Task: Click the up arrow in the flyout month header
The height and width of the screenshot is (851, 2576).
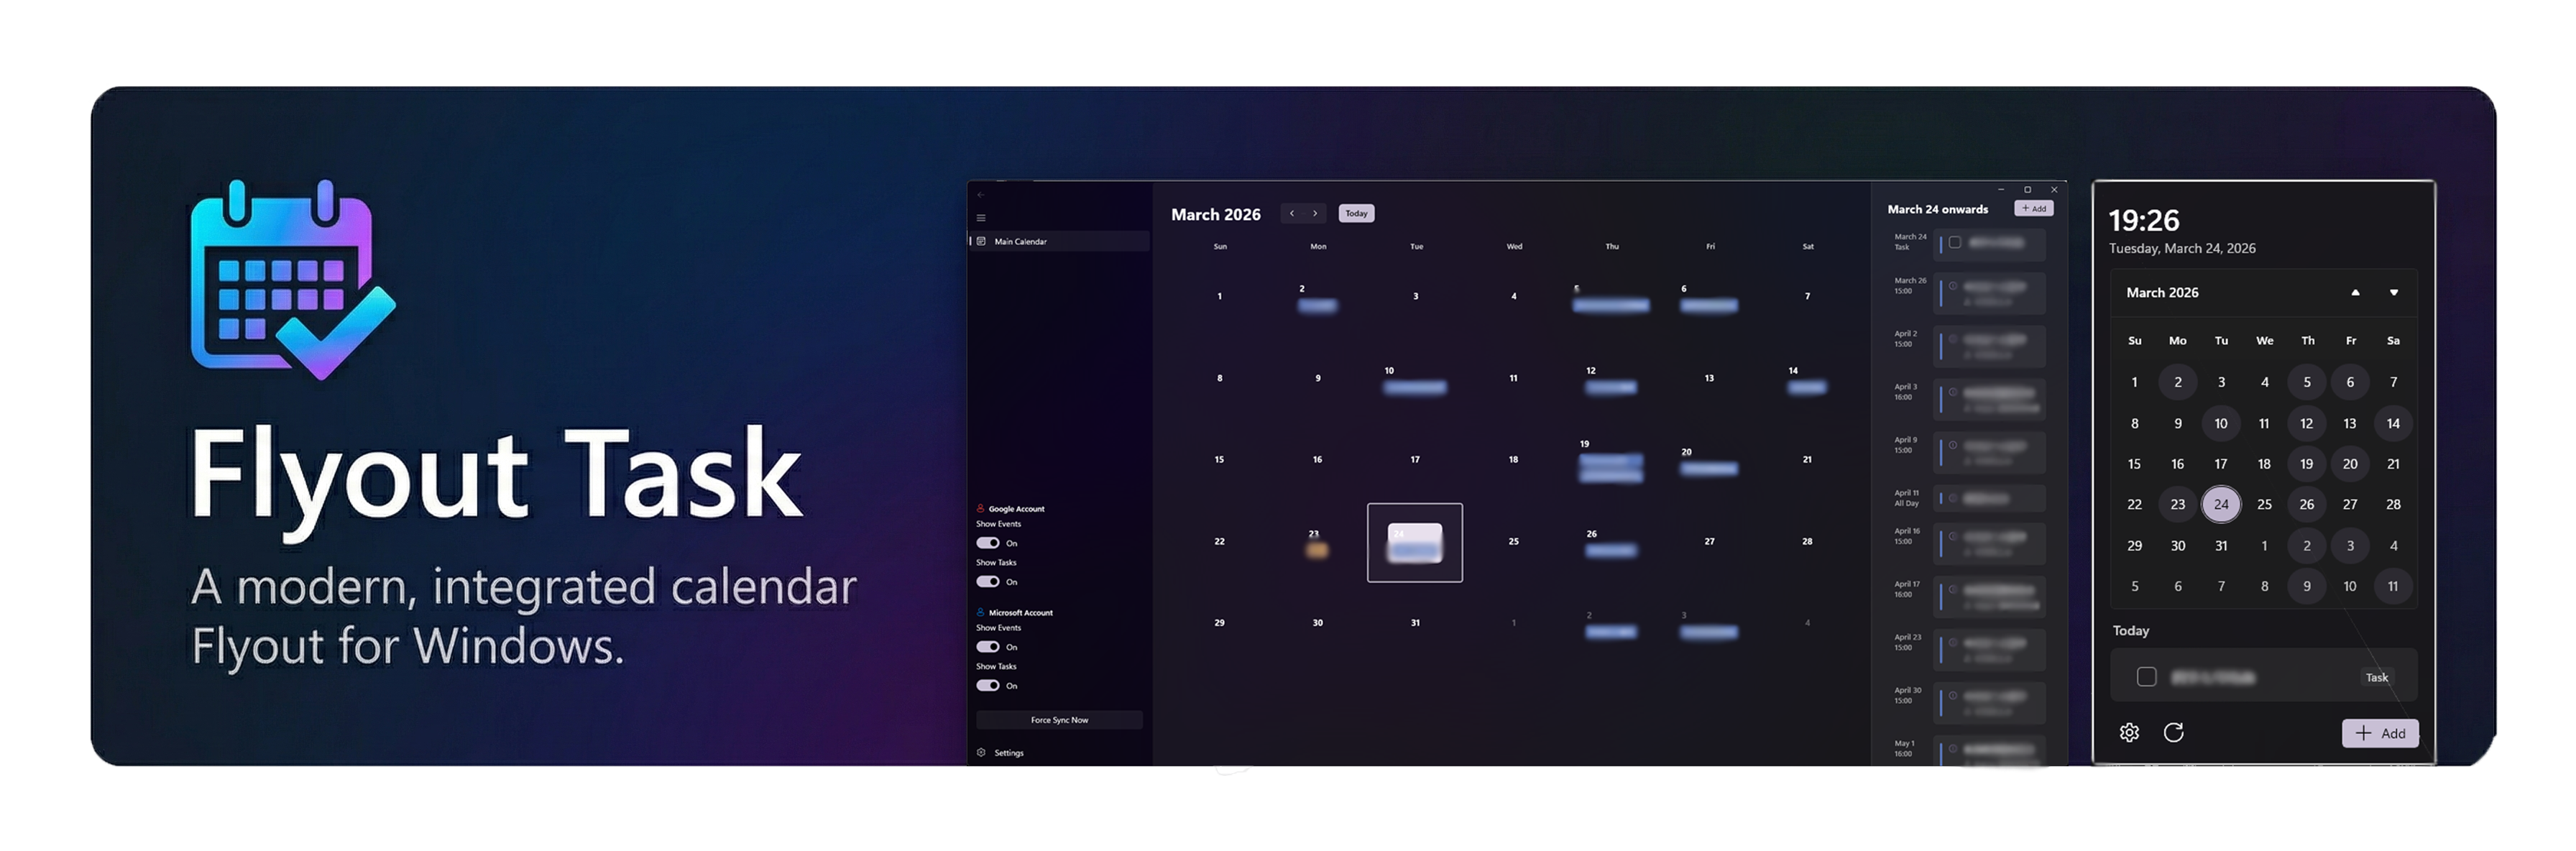Action: (2355, 293)
